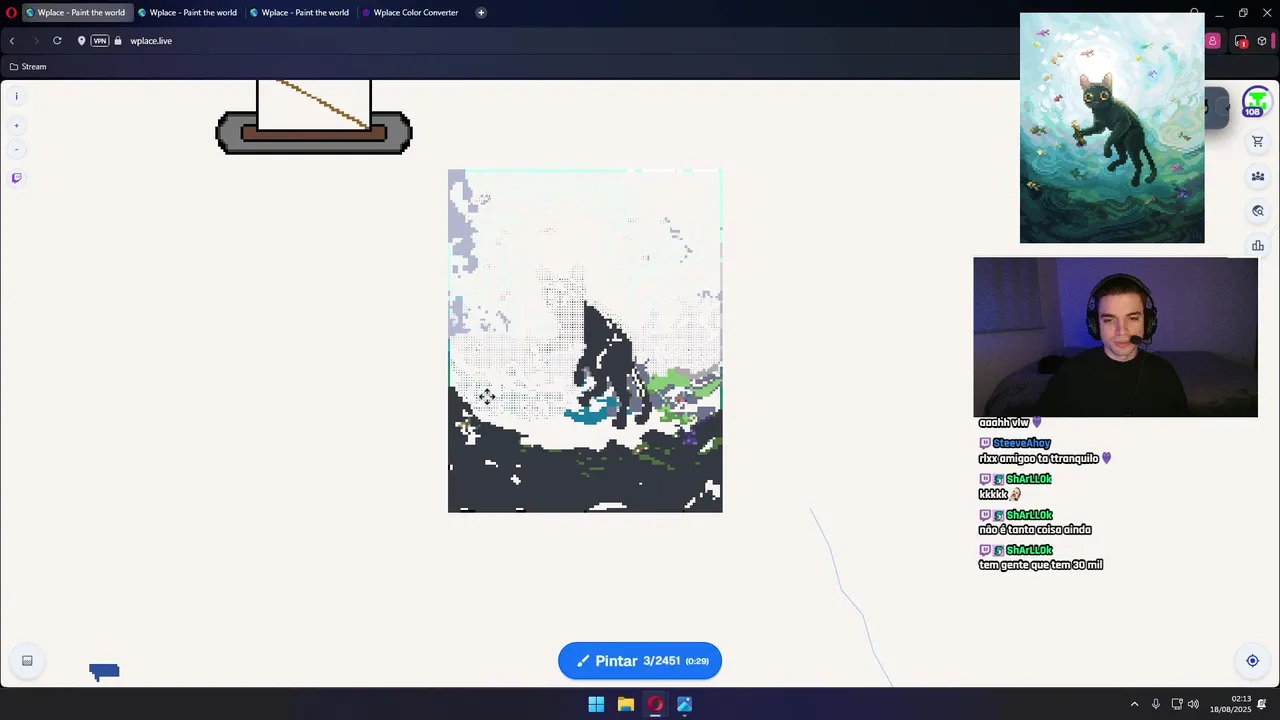
Task: Open notifications bell on taskbar
Action: click(x=1262, y=704)
